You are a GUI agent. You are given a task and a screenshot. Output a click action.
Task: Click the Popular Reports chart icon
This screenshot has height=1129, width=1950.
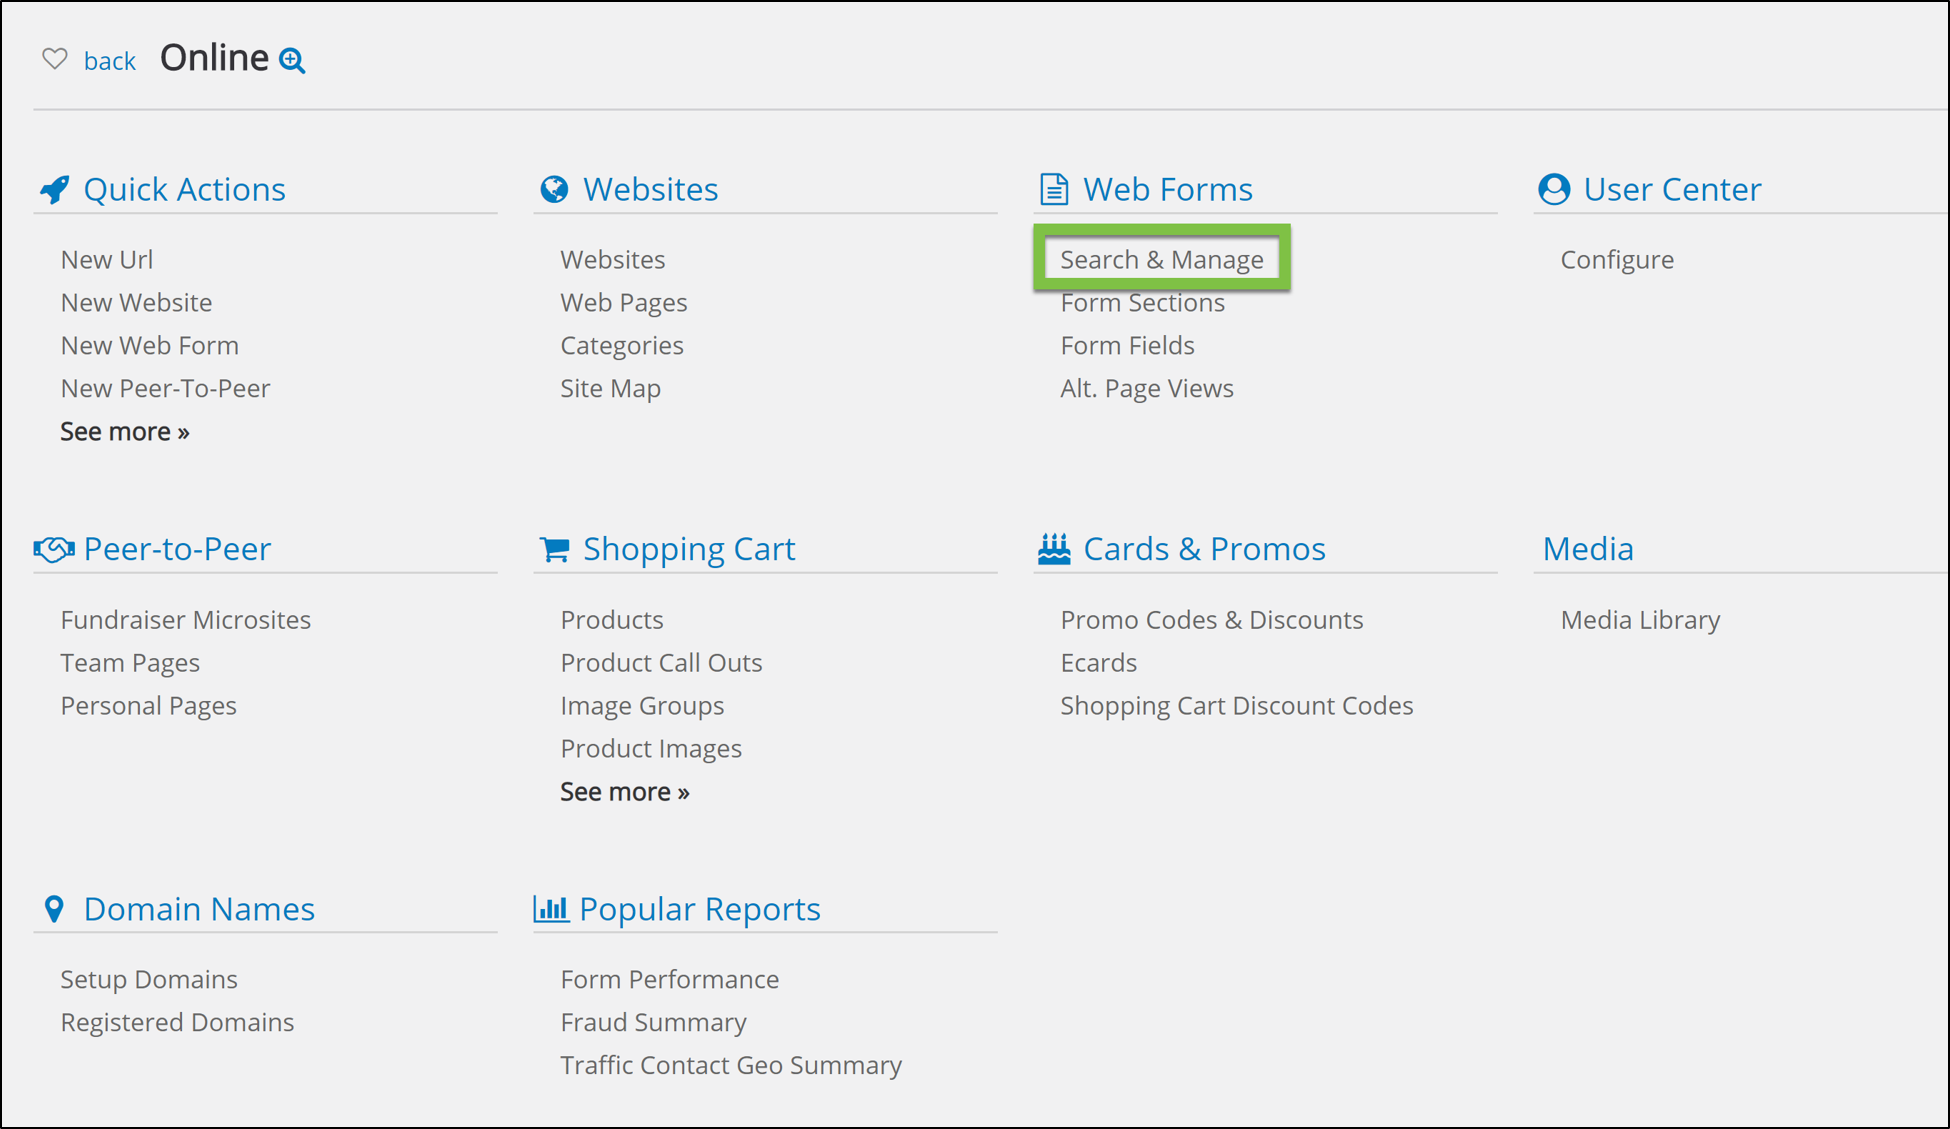(x=551, y=909)
